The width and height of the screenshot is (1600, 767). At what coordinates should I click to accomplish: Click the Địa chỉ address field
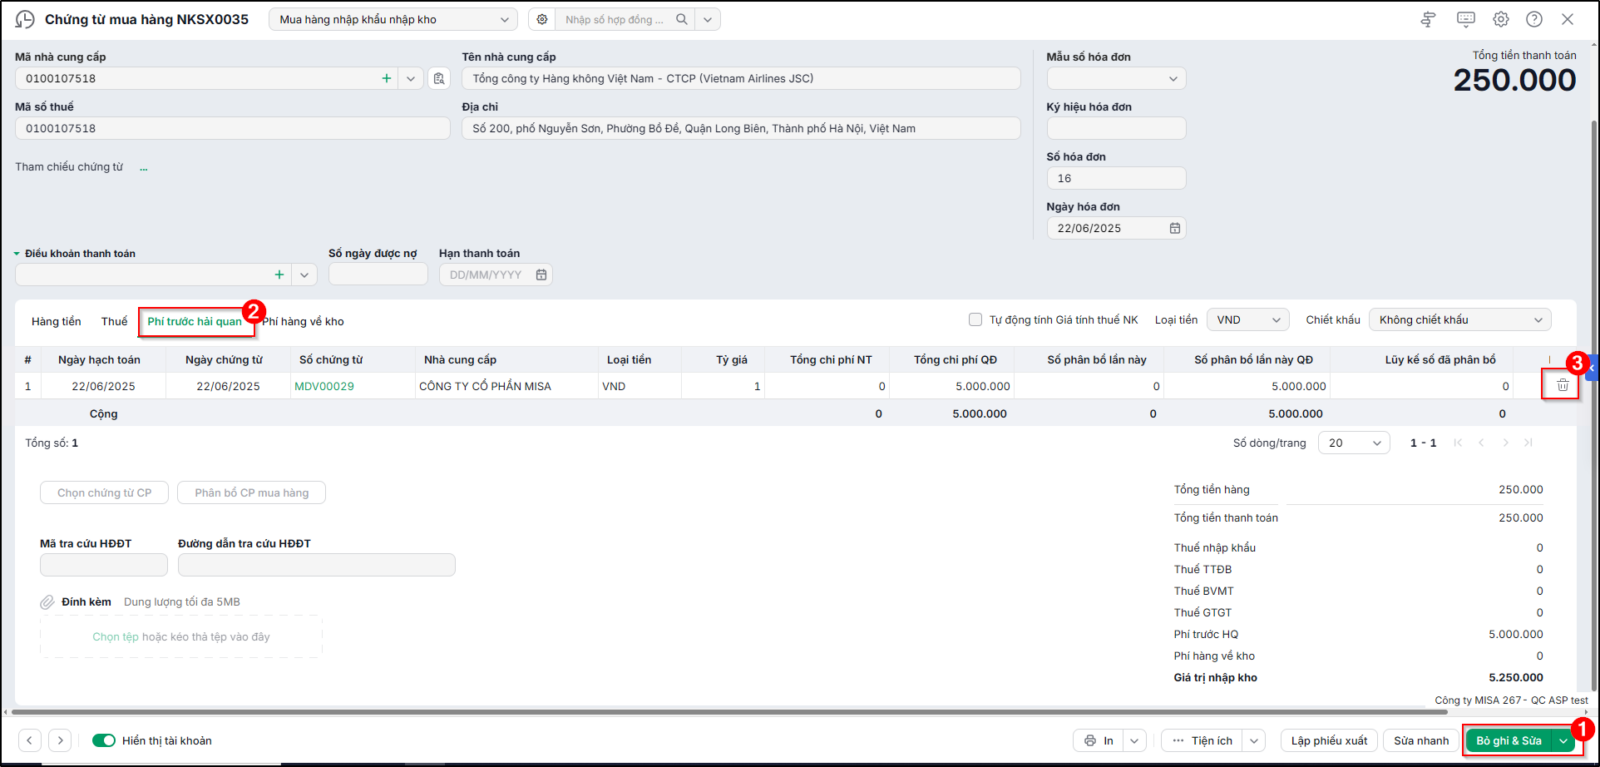tap(741, 128)
